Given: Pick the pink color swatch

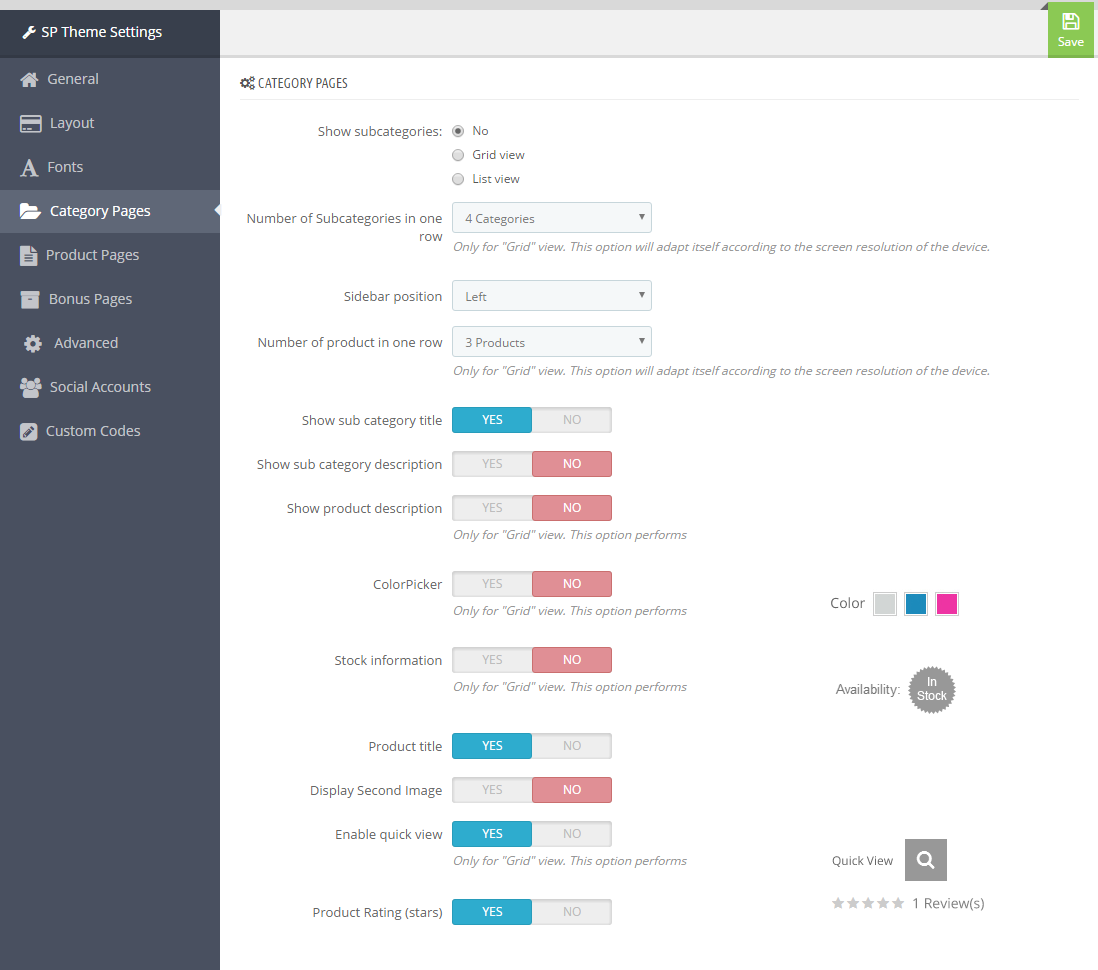Looking at the screenshot, I should click(x=947, y=604).
